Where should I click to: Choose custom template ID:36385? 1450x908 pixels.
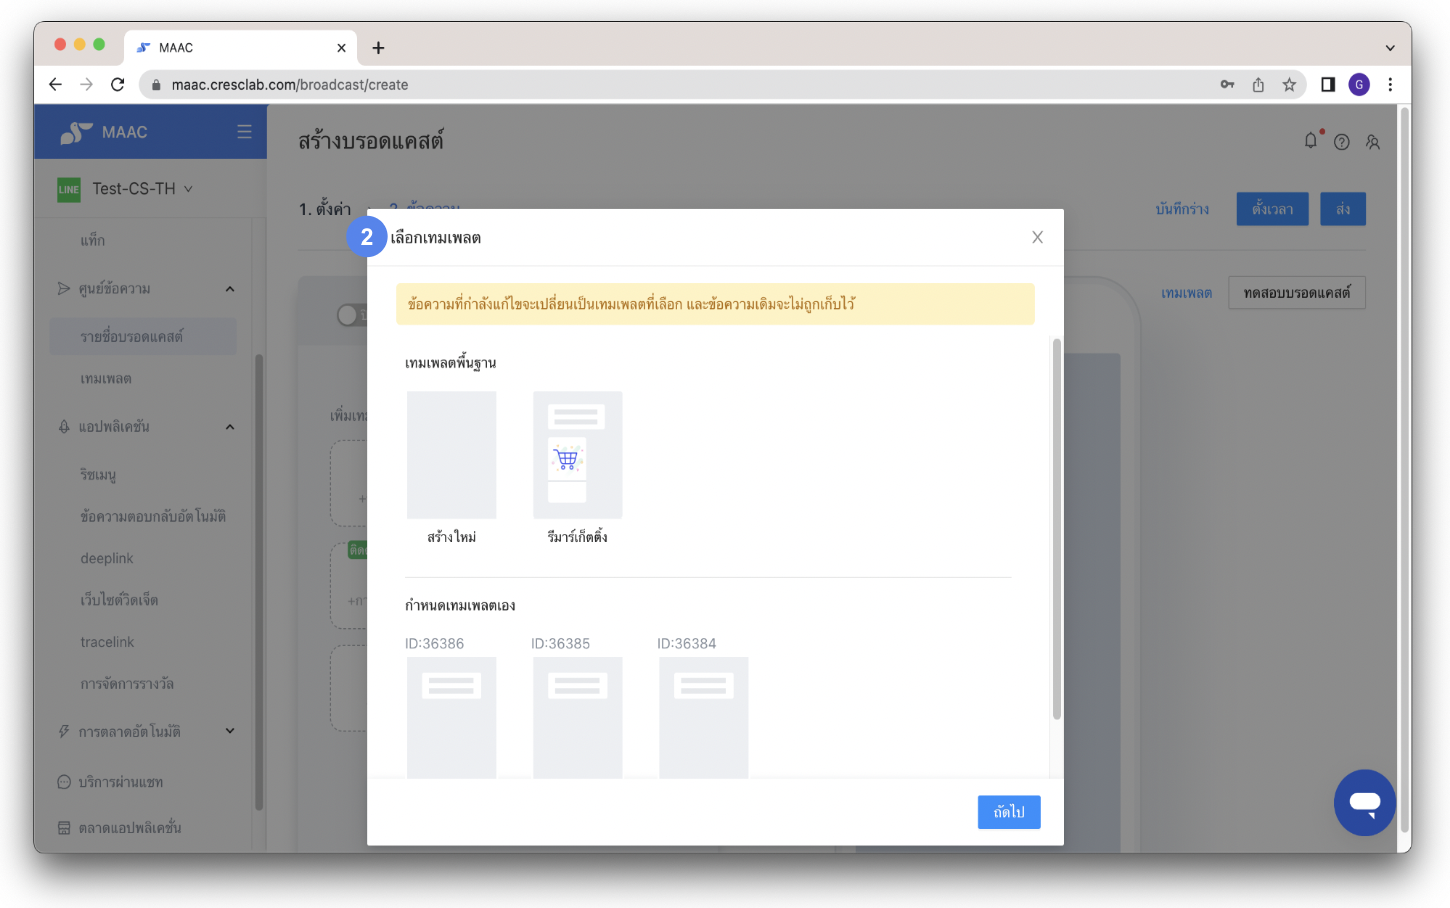coord(577,716)
